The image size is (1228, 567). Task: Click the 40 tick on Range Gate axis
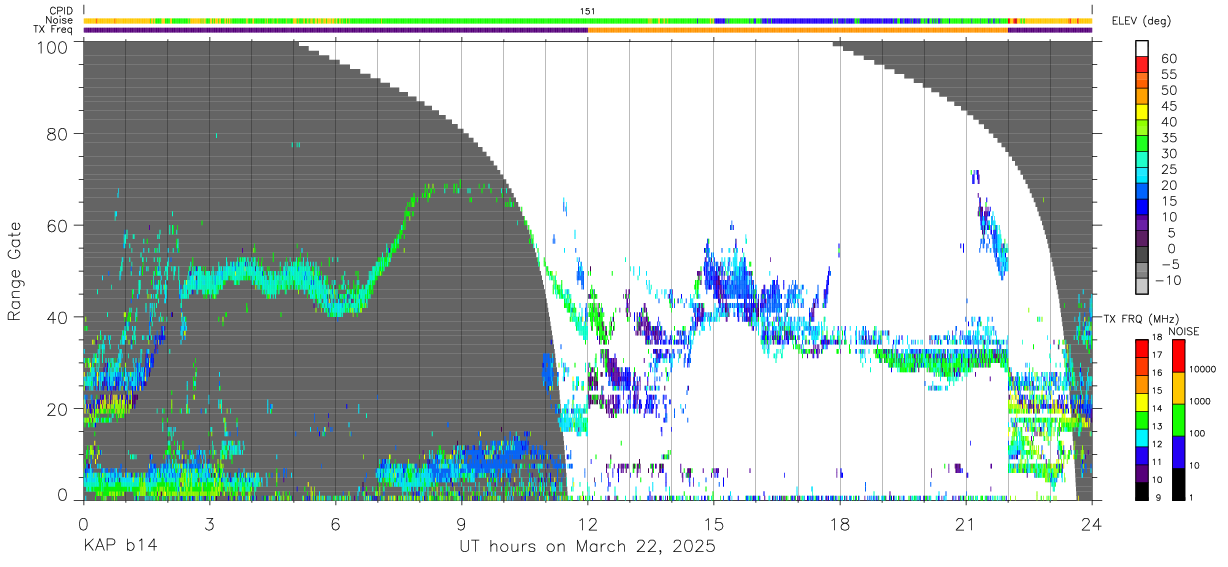(59, 317)
